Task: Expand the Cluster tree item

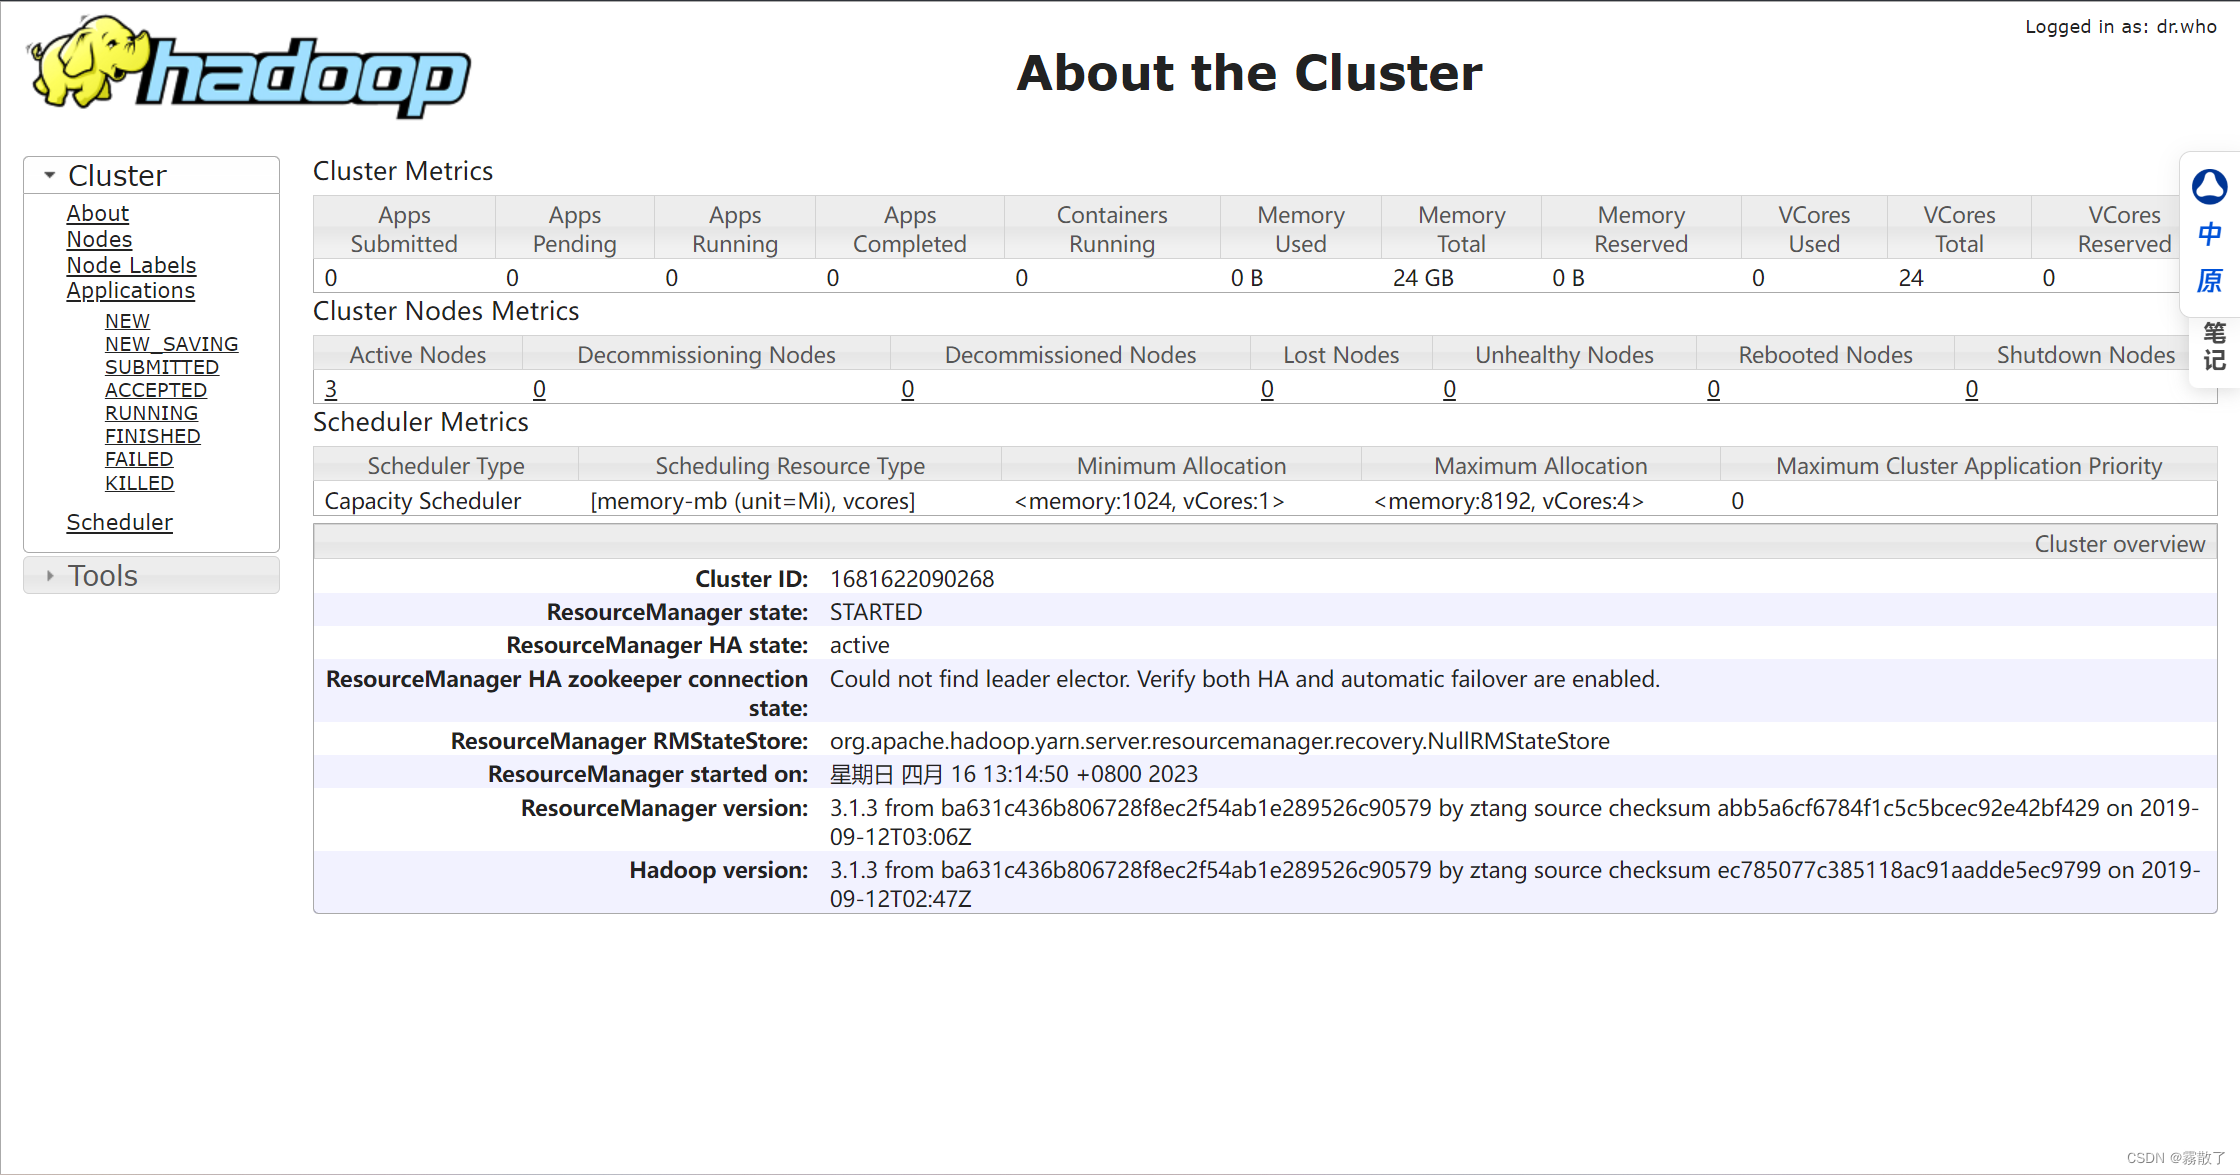Action: point(49,175)
